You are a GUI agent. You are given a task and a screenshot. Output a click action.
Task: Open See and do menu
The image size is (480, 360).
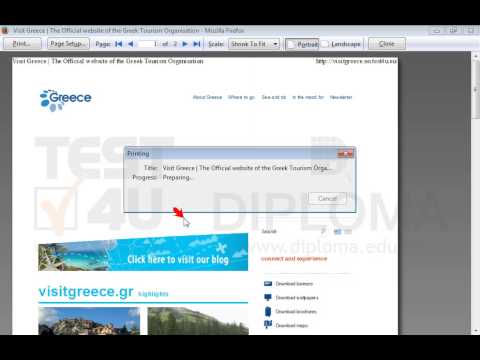coord(274,97)
